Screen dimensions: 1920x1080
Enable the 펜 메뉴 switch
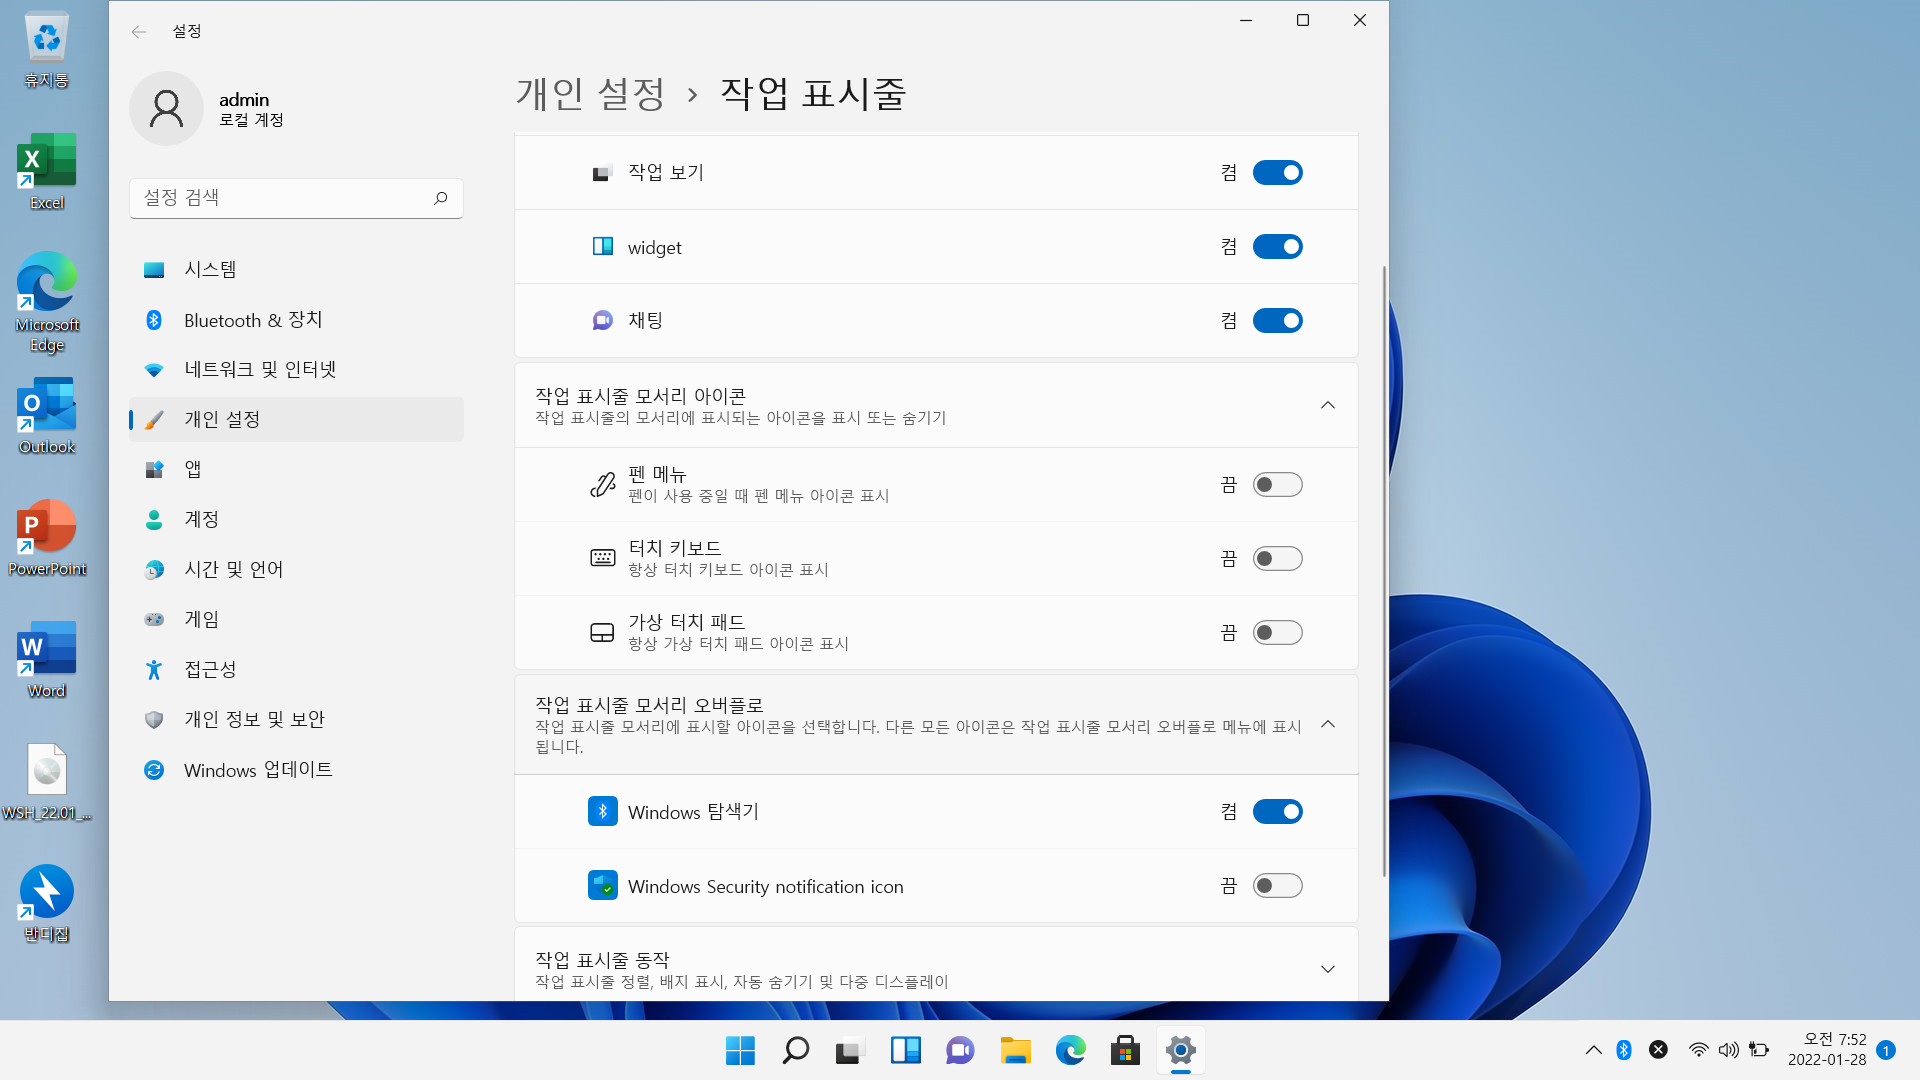(x=1277, y=485)
